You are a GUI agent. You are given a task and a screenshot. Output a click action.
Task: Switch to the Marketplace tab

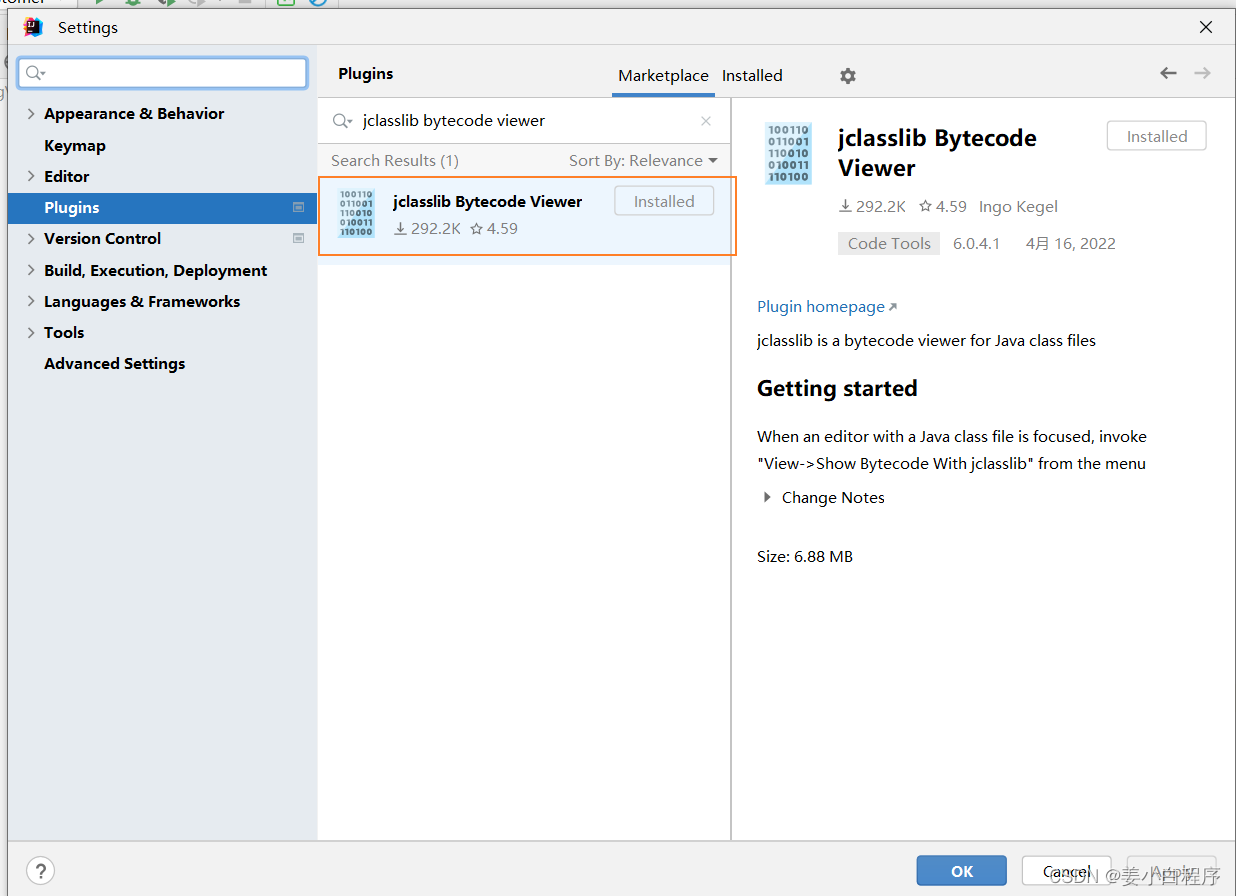coord(663,76)
